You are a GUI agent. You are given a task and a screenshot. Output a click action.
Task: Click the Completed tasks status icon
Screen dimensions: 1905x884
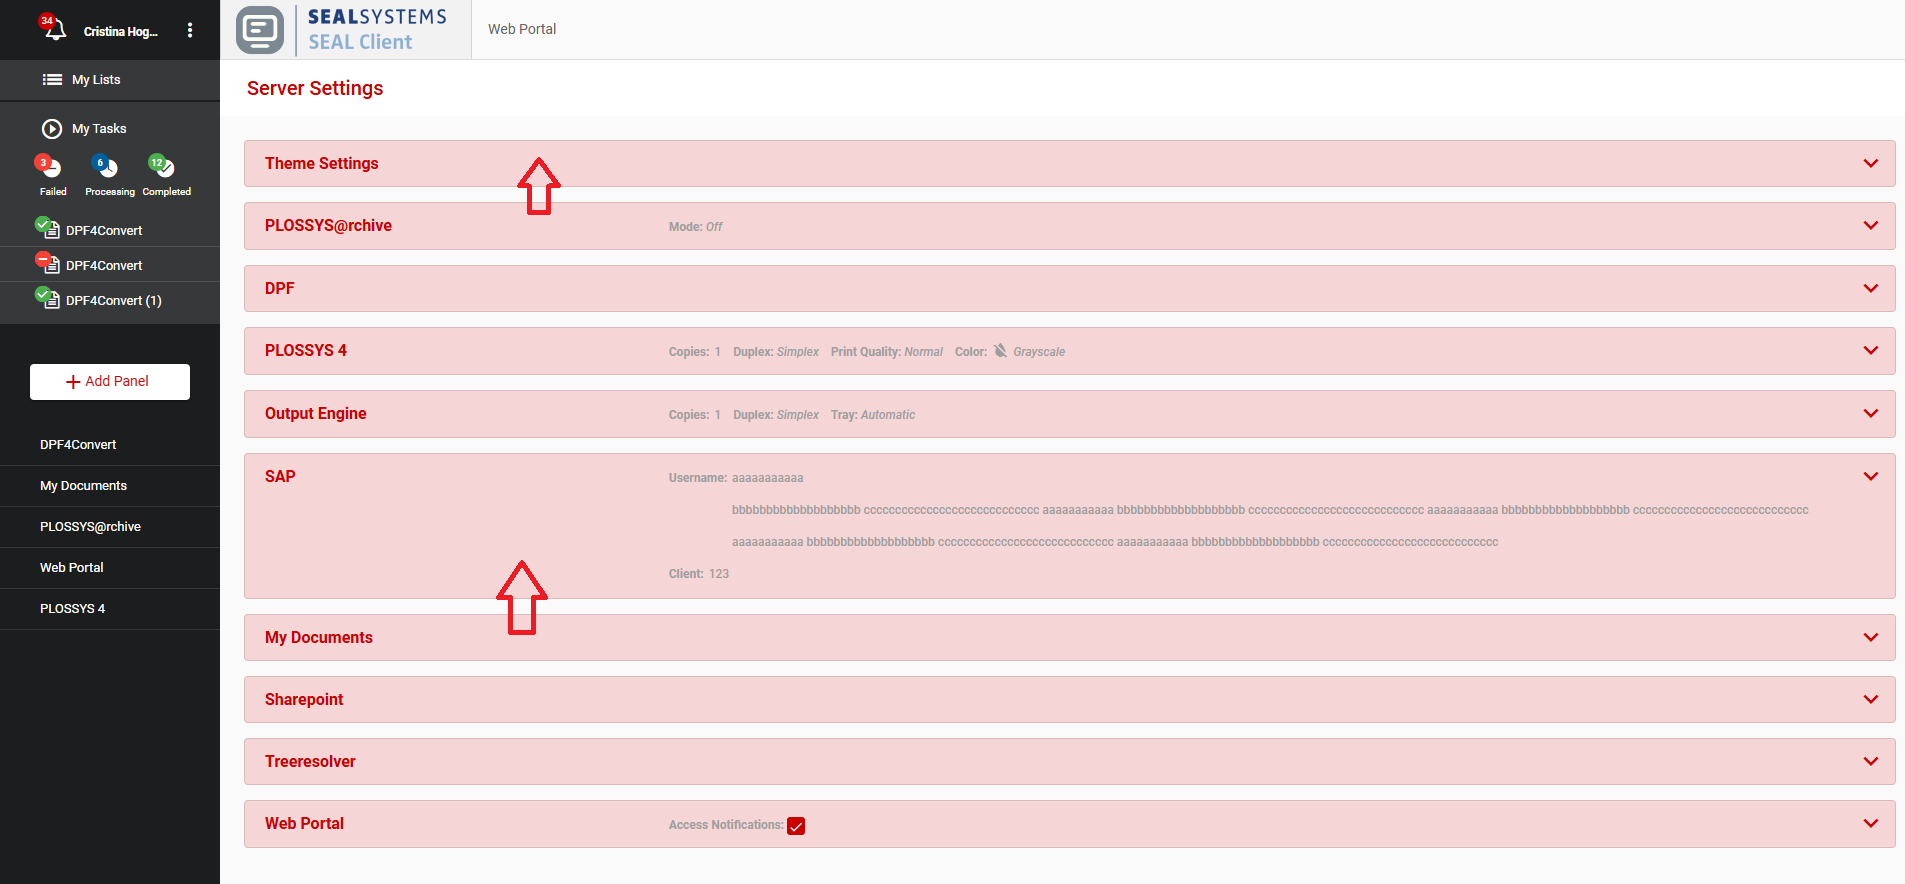point(163,167)
